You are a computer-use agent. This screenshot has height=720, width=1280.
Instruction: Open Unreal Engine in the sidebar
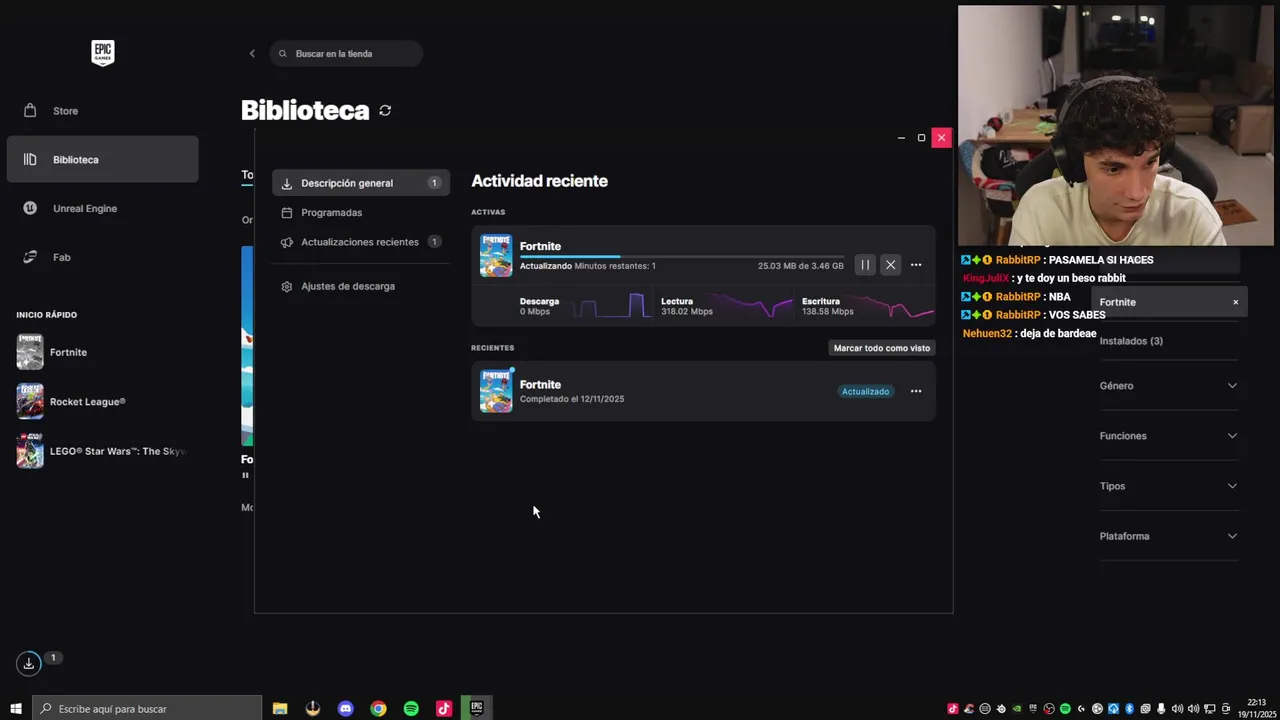(x=102, y=208)
